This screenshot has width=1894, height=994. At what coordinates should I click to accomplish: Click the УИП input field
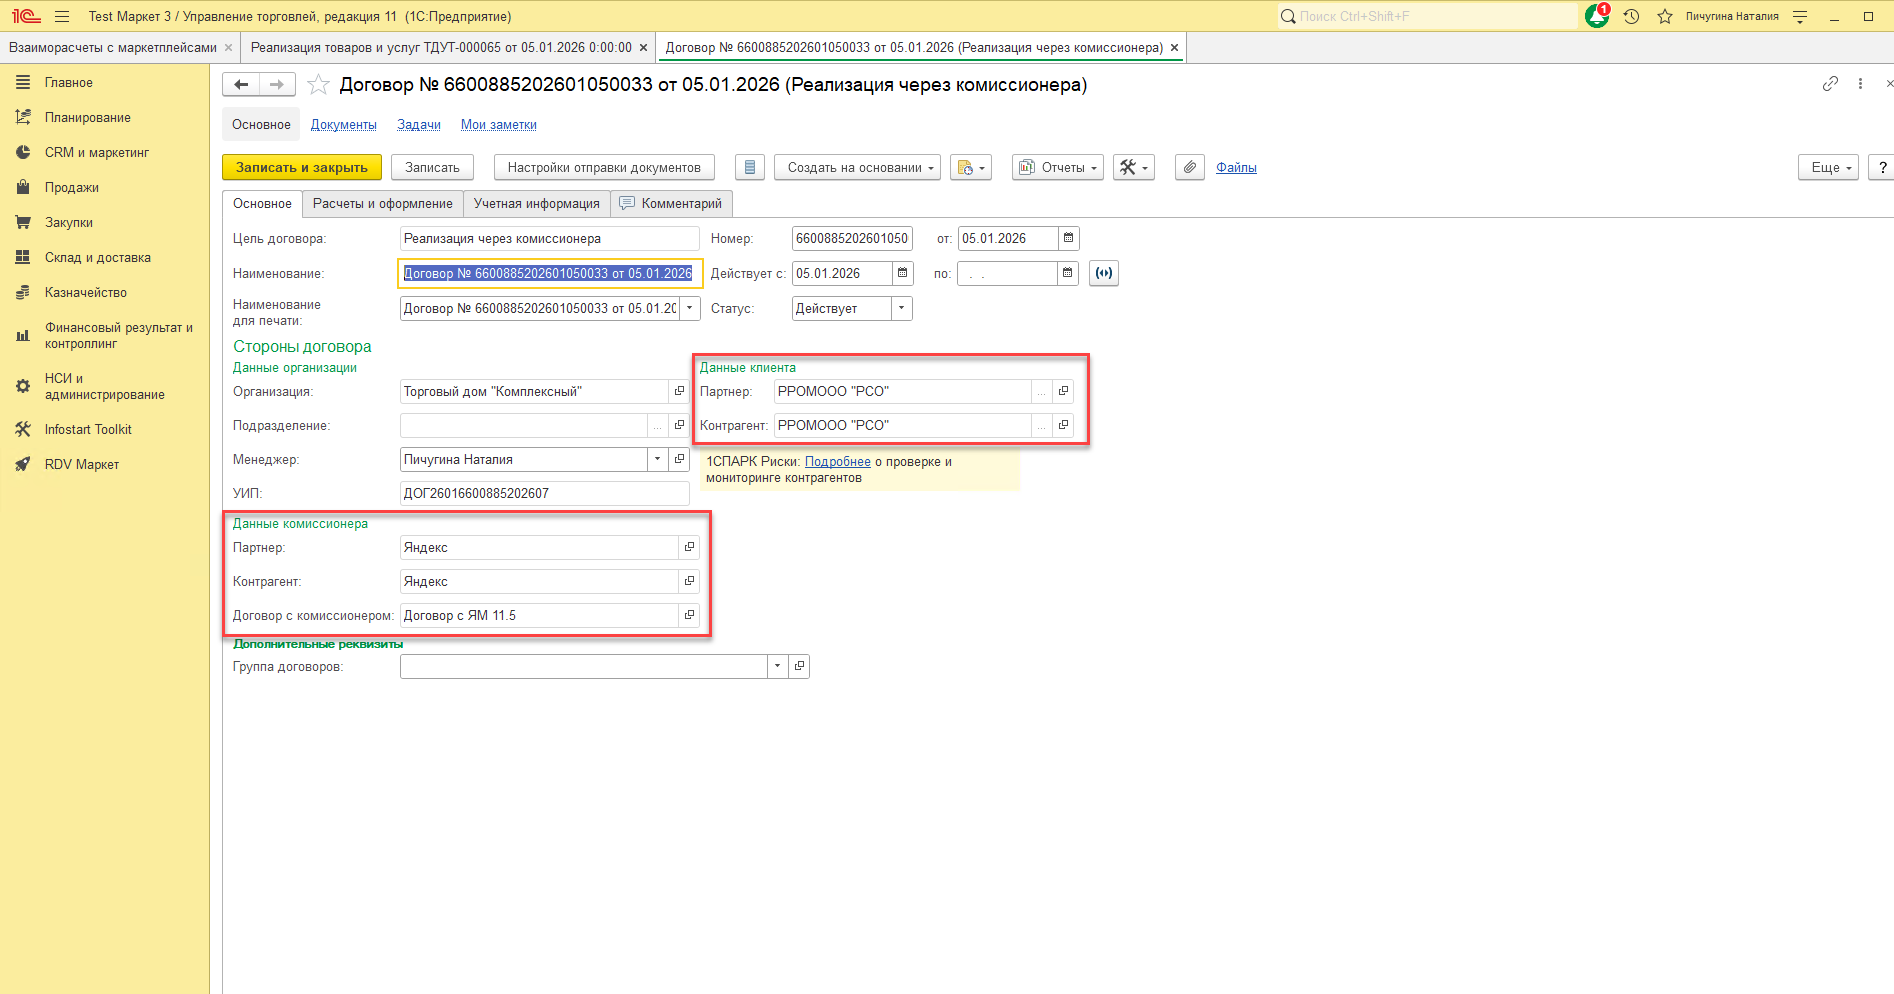coord(545,493)
